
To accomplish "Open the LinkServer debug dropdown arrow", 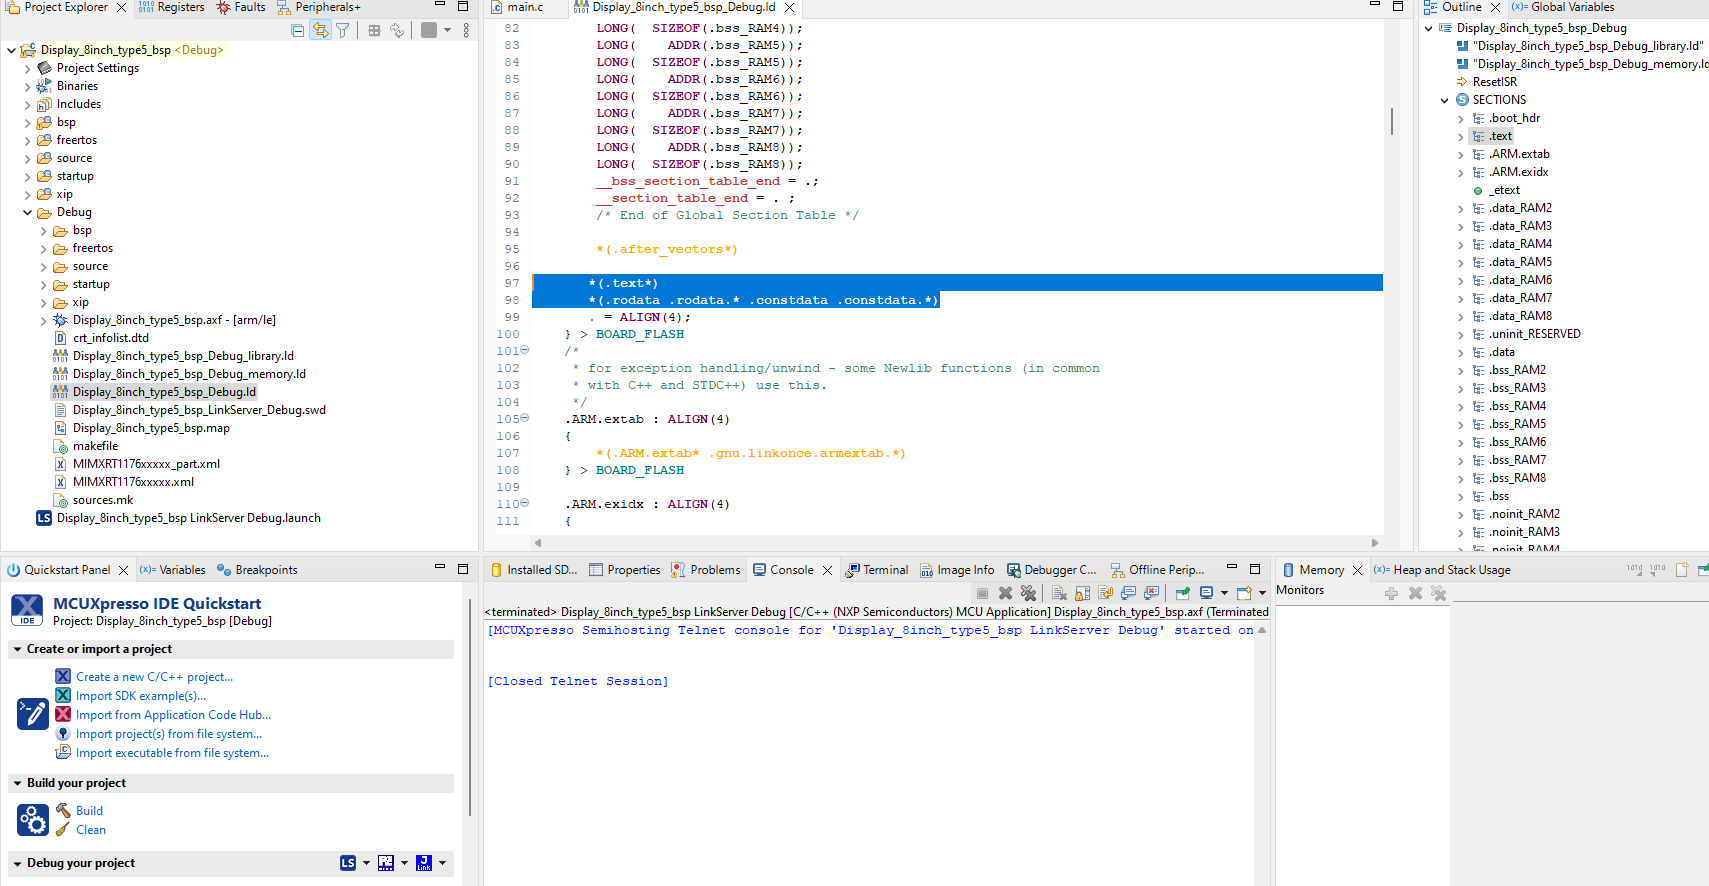I will pyautogui.click(x=366, y=863).
